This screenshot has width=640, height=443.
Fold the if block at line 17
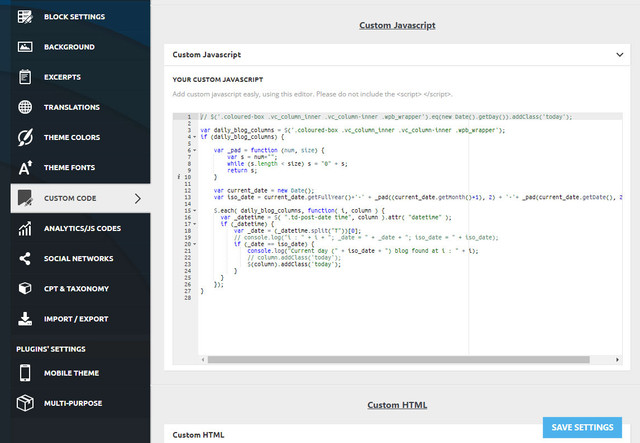click(195, 224)
